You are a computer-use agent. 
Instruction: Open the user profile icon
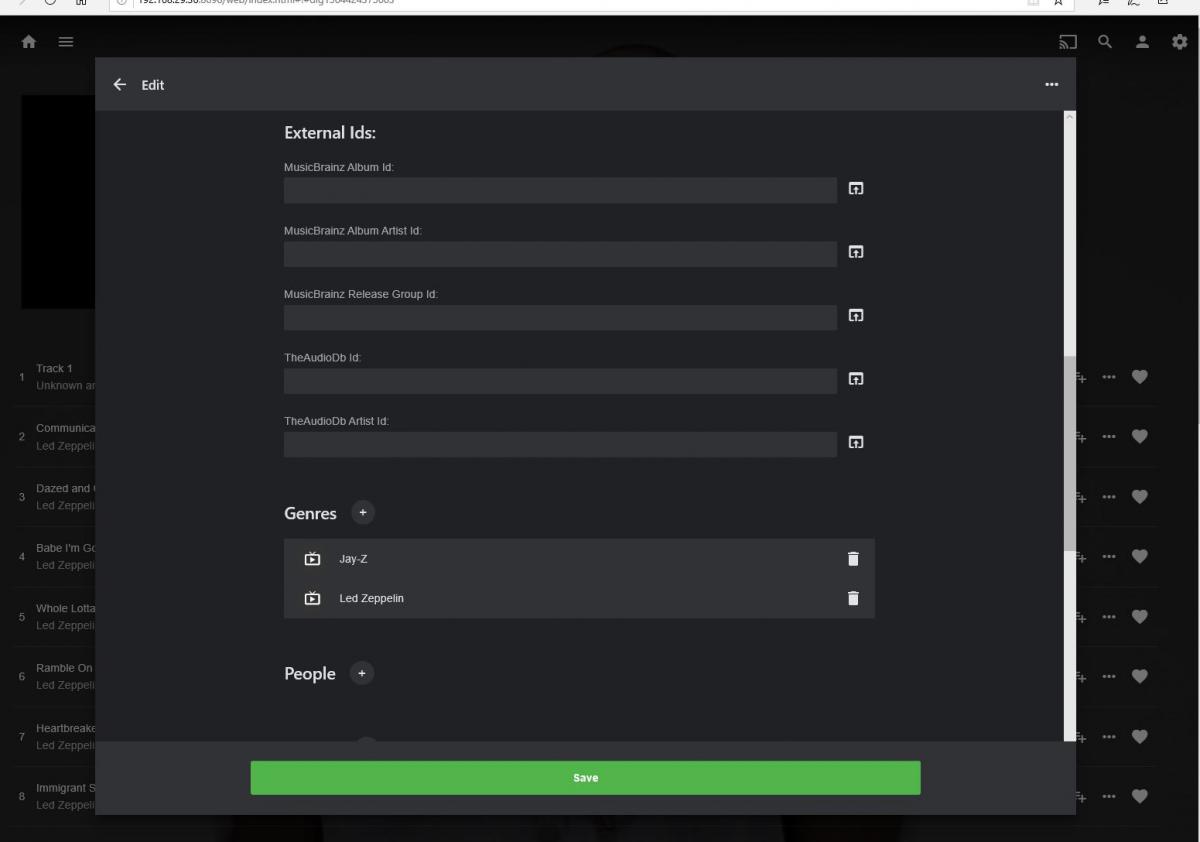(x=1142, y=42)
